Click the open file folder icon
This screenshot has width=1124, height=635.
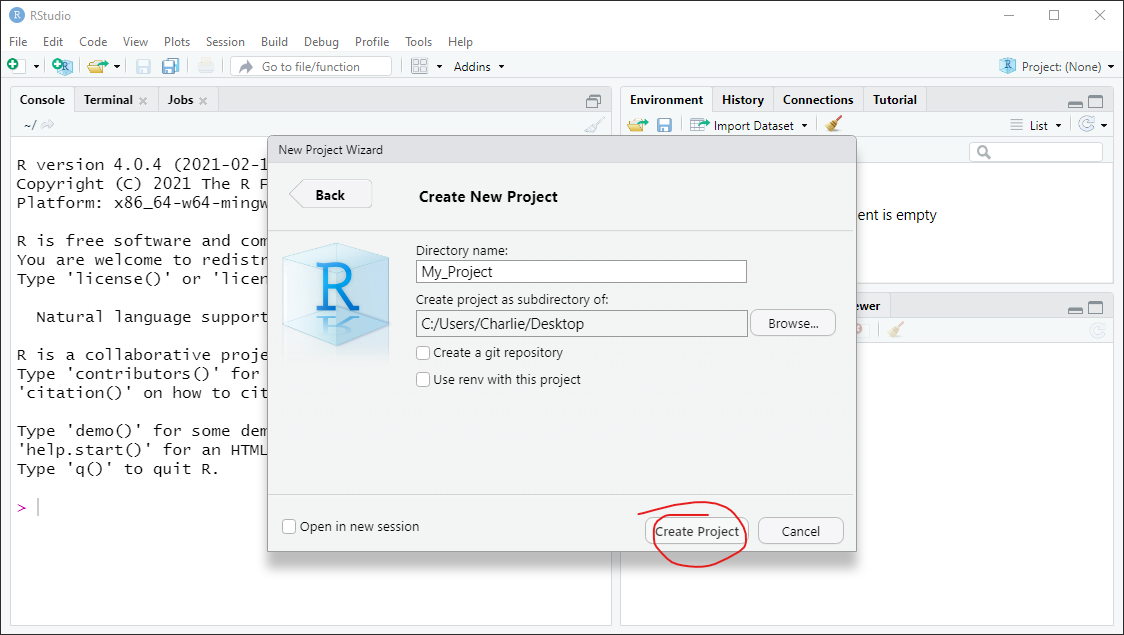(x=96, y=66)
